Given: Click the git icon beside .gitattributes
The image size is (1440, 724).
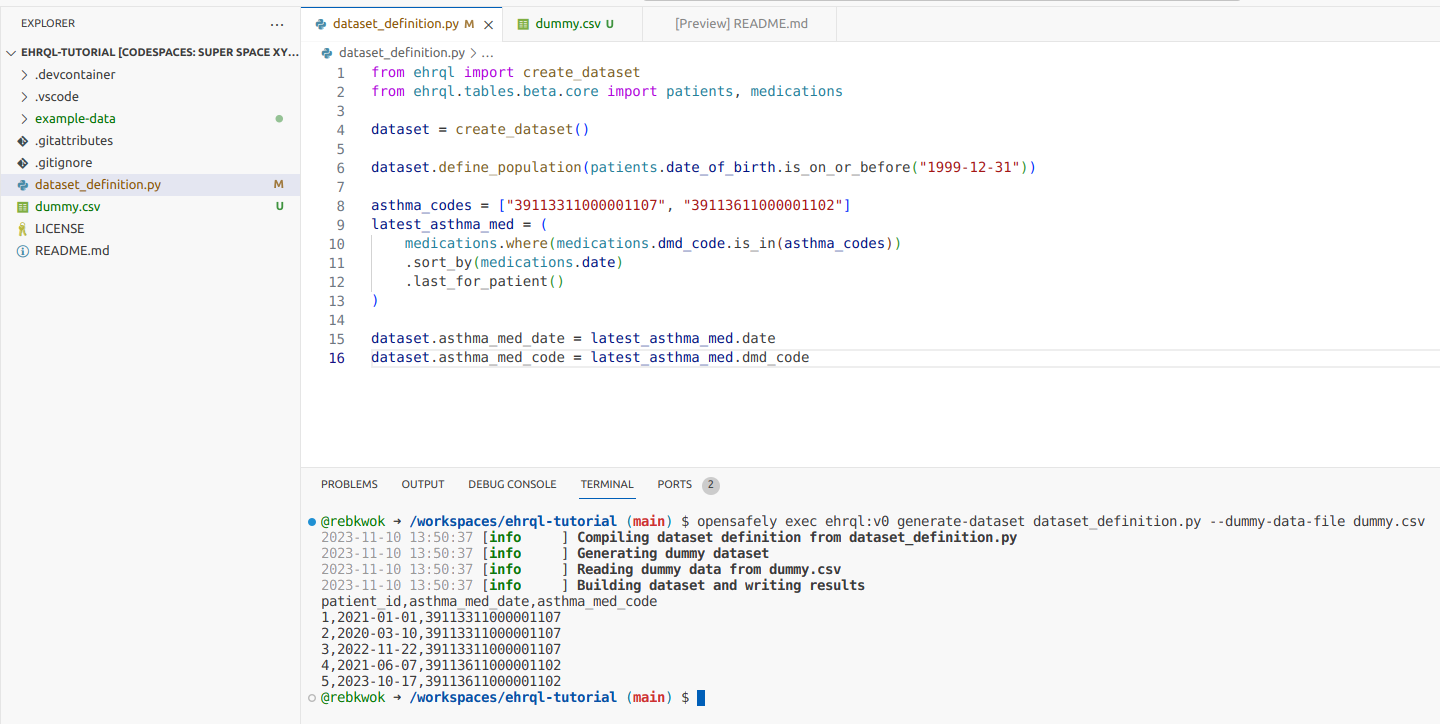Looking at the screenshot, I should [24, 140].
